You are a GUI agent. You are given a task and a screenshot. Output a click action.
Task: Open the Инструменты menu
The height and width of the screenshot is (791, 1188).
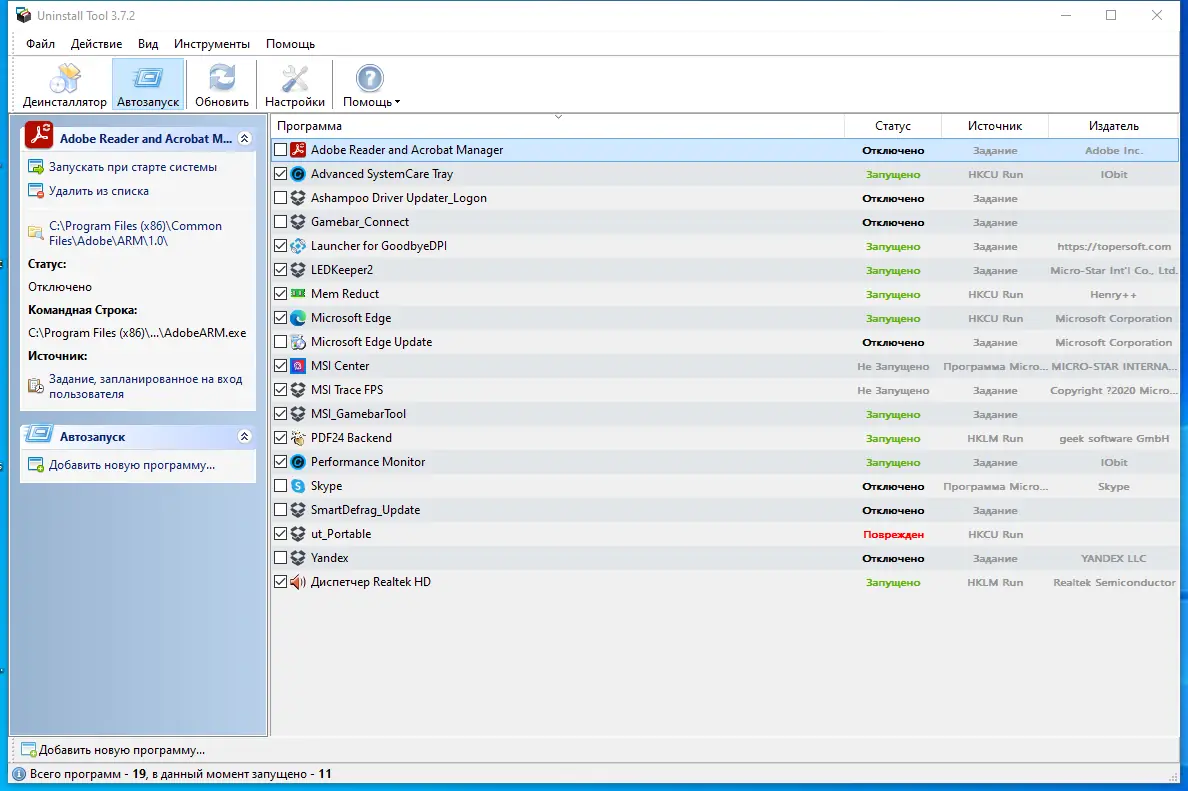(x=211, y=44)
